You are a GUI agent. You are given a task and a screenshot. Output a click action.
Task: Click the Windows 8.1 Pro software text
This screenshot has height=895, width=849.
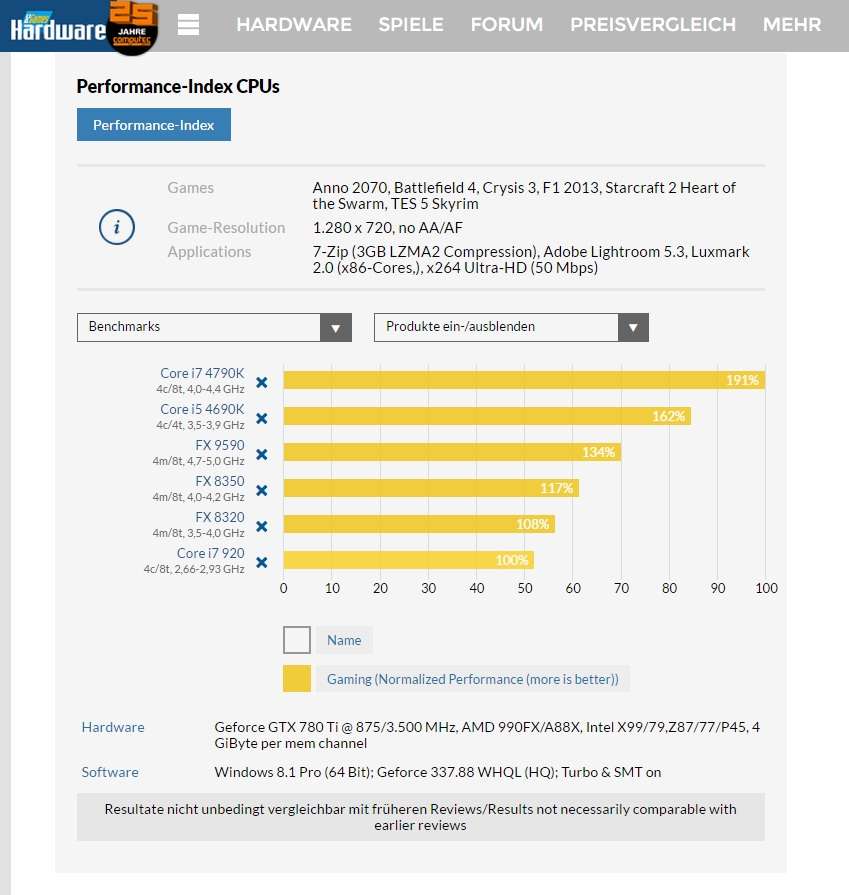point(438,772)
